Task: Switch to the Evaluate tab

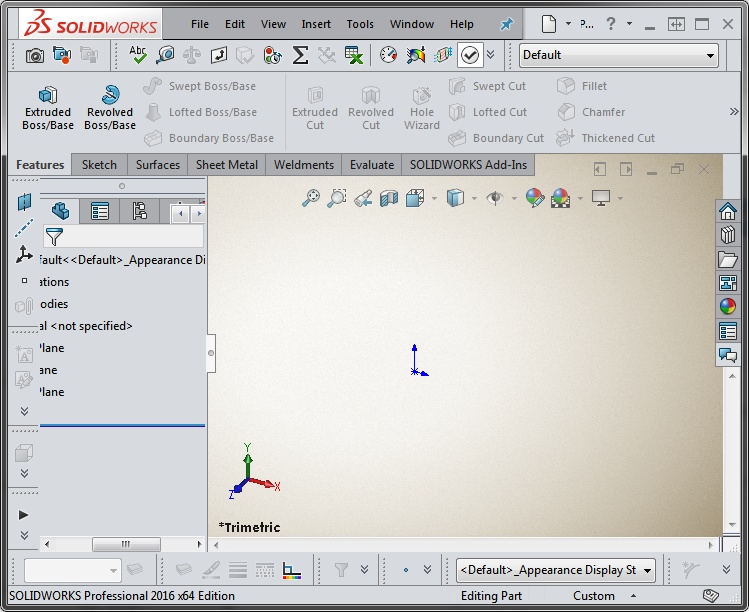Action: pos(372,165)
